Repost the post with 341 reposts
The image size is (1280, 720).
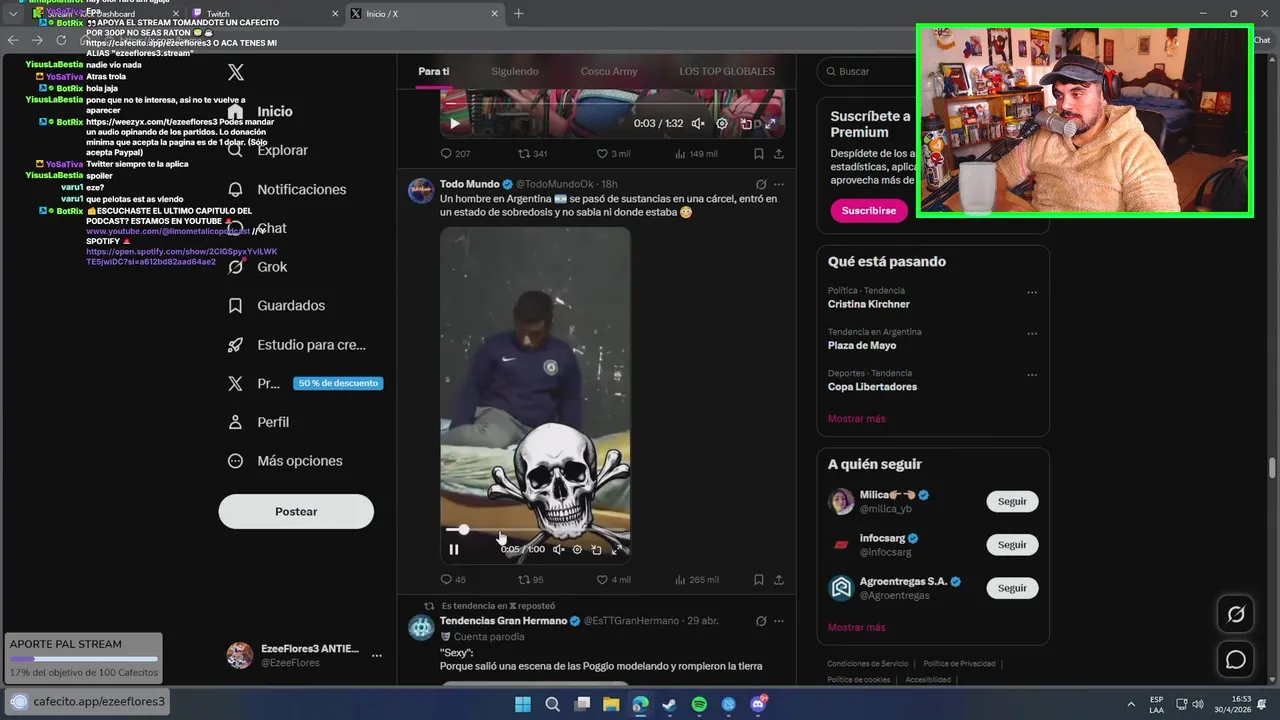coord(532,154)
